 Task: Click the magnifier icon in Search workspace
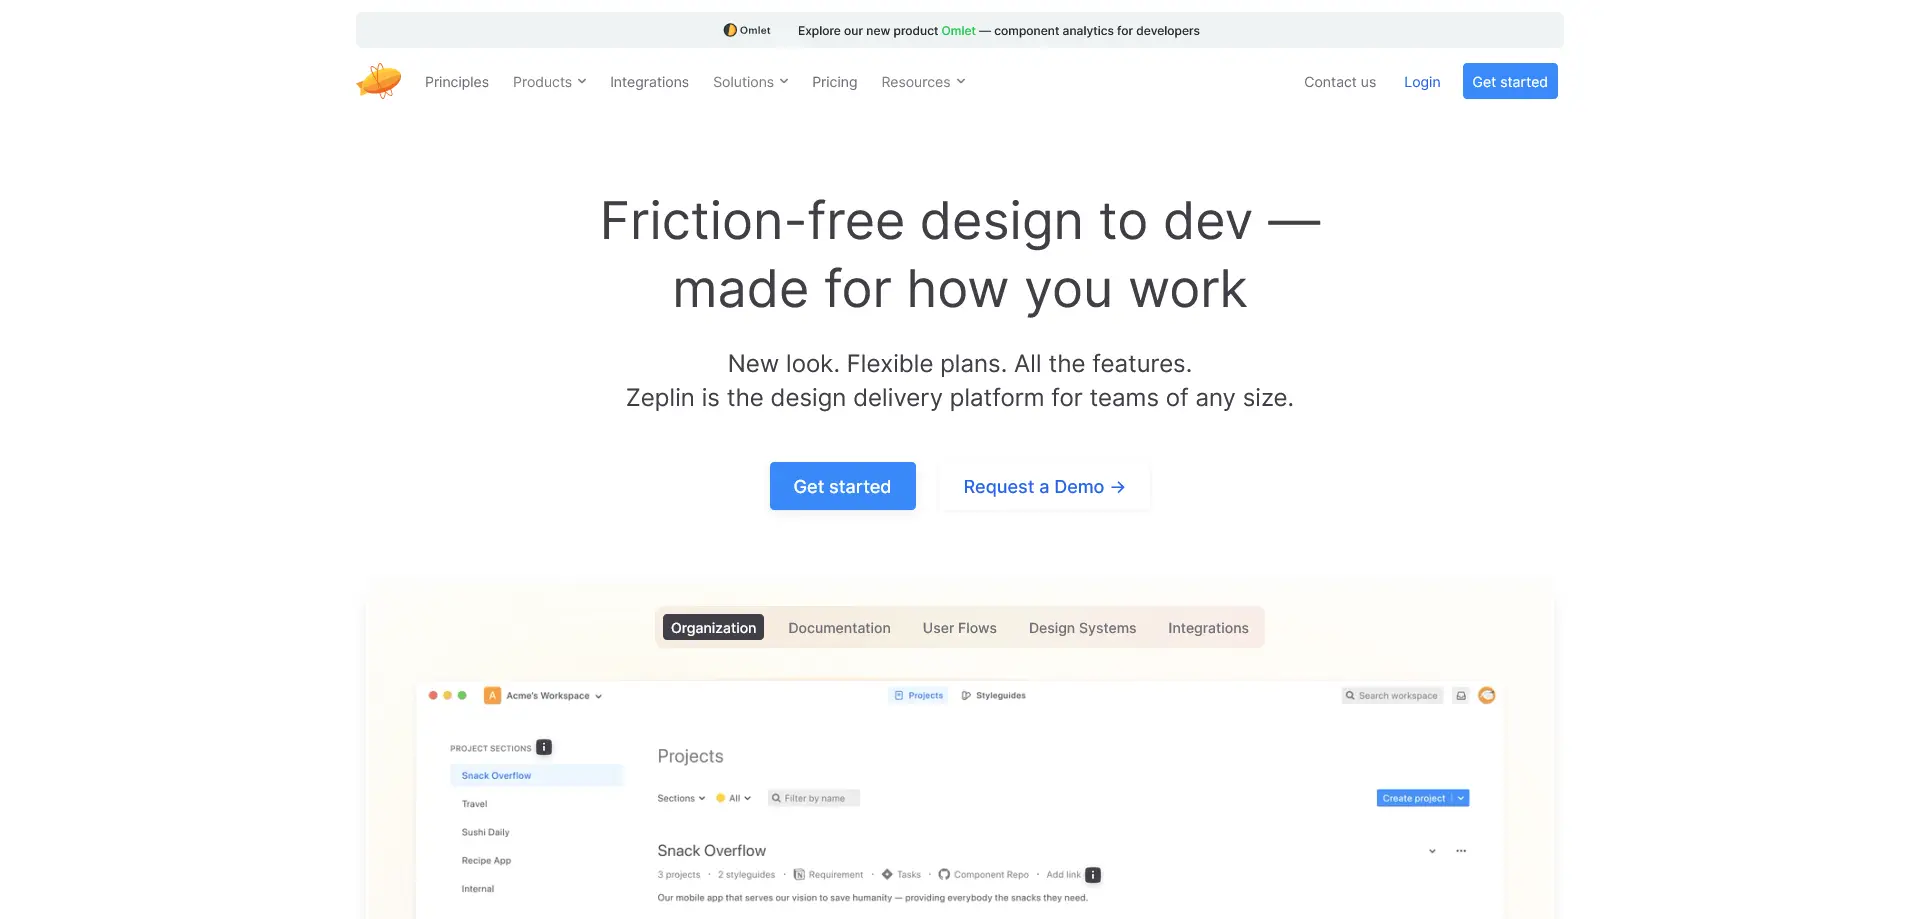tap(1350, 696)
